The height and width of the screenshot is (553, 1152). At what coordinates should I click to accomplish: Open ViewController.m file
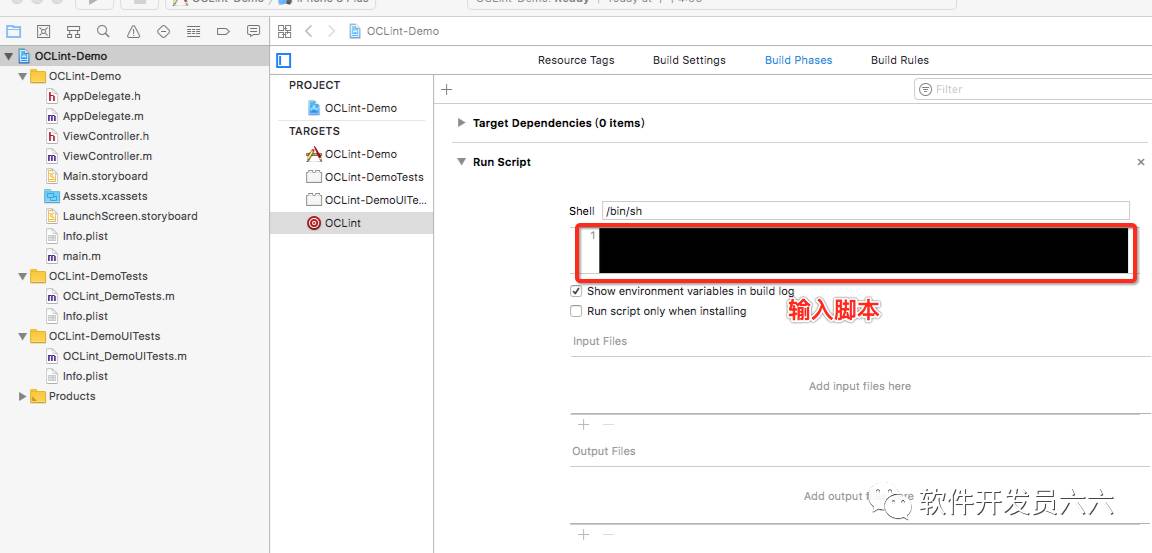coord(107,156)
